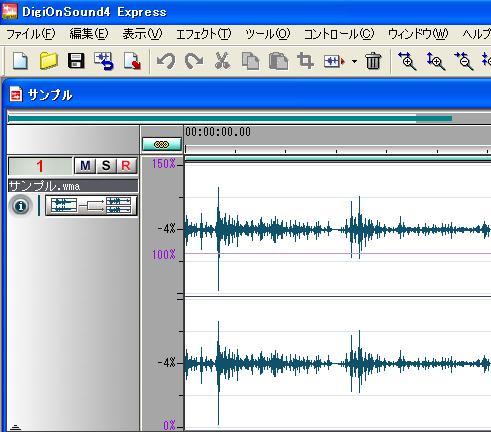491x432 pixels.
Task: Click the 0% scale label
Action: click(x=169, y=425)
